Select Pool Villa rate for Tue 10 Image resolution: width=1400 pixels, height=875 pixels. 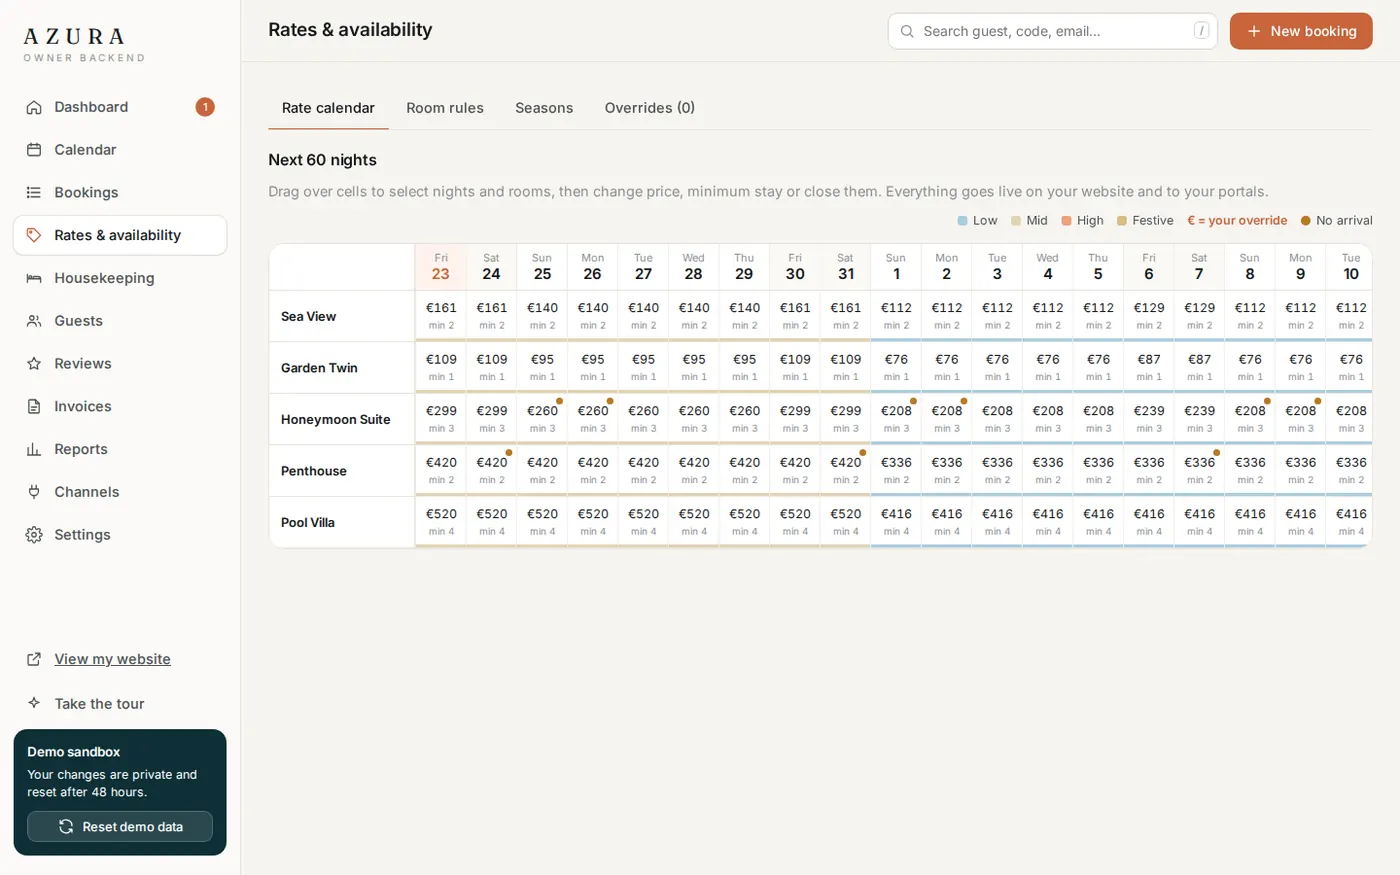click(x=1351, y=522)
